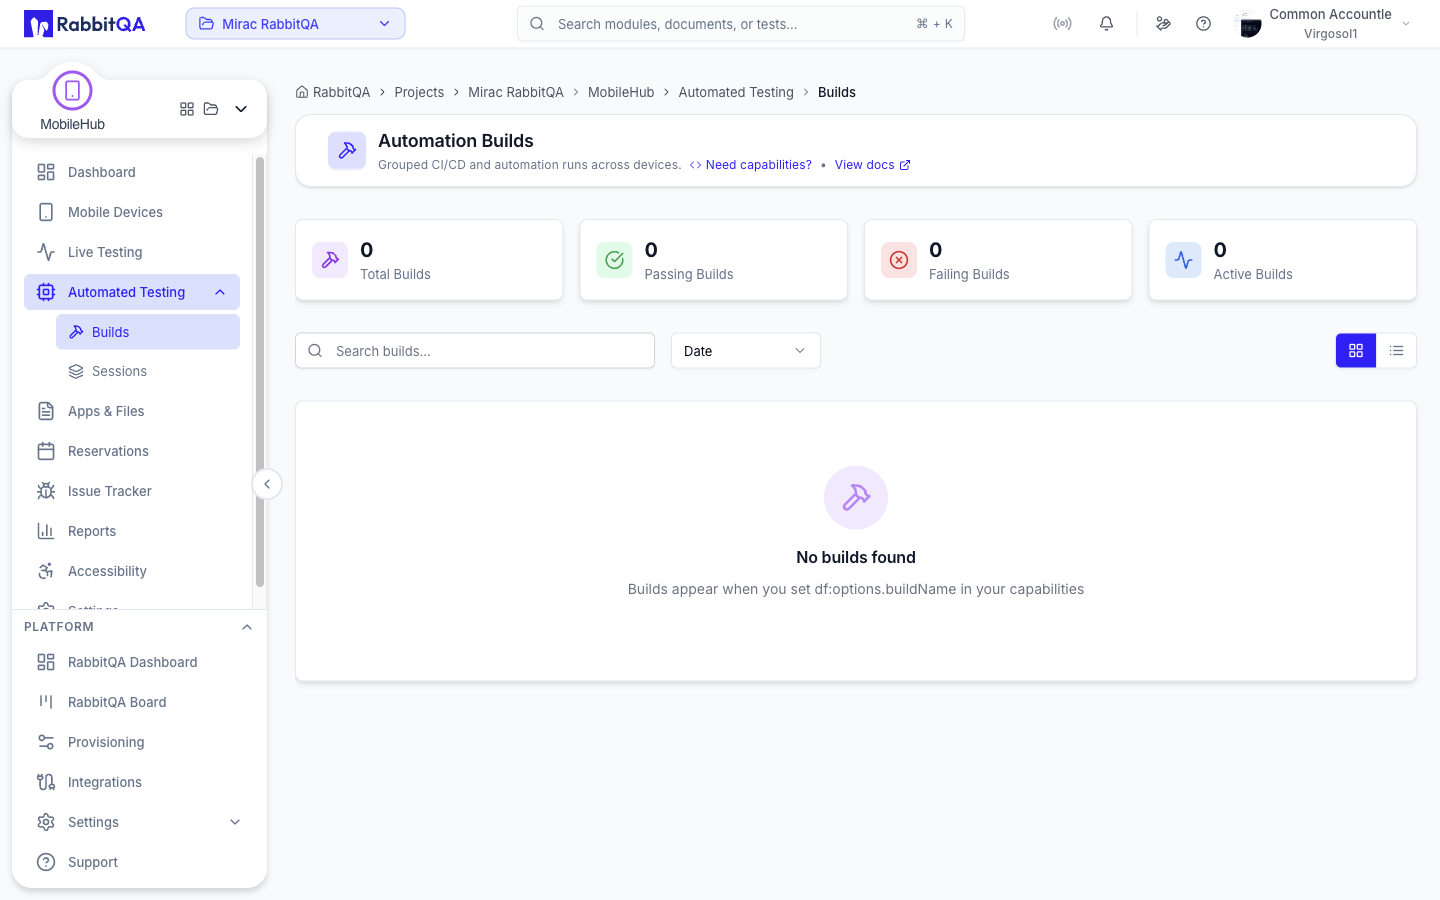Image resolution: width=1440 pixels, height=900 pixels.
Task: Open Mobile Devices in sidebar
Action: pos(132,212)
